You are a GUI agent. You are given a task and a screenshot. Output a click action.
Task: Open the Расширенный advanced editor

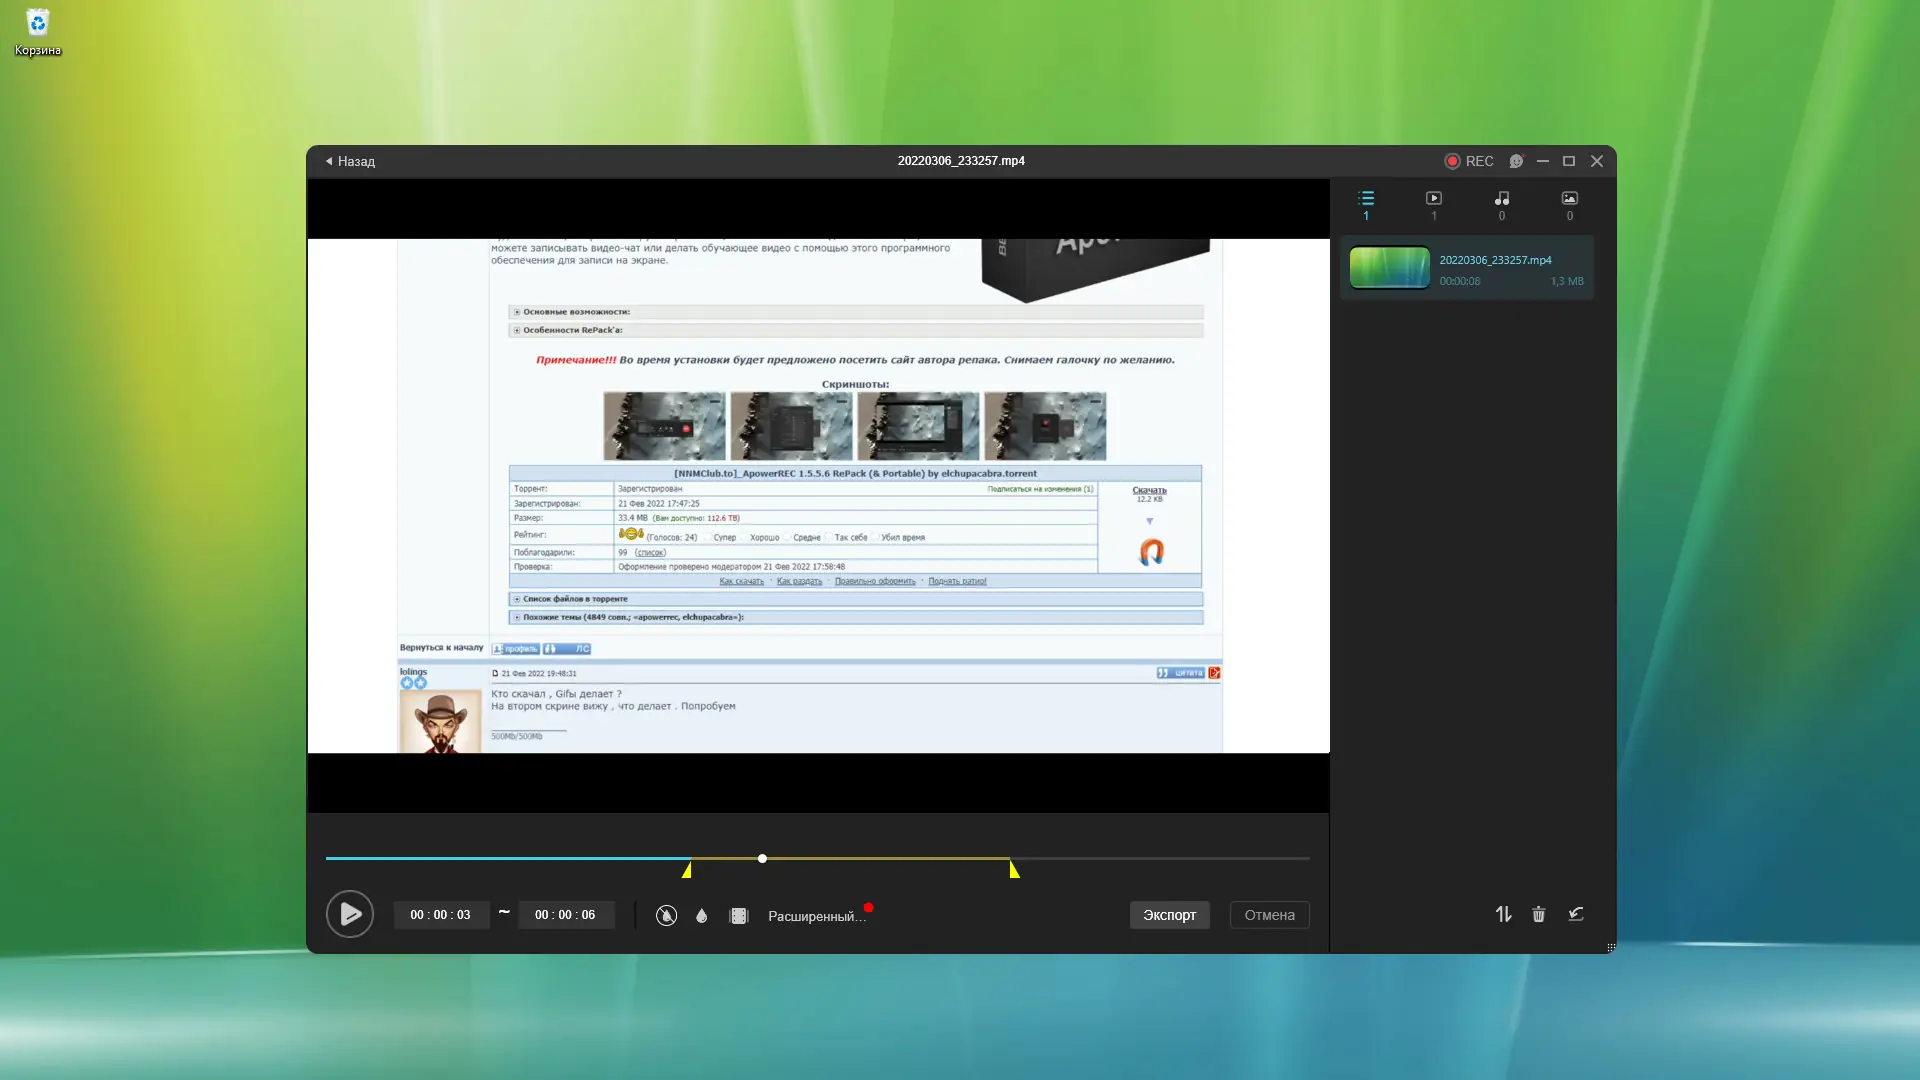coord(816,916)
